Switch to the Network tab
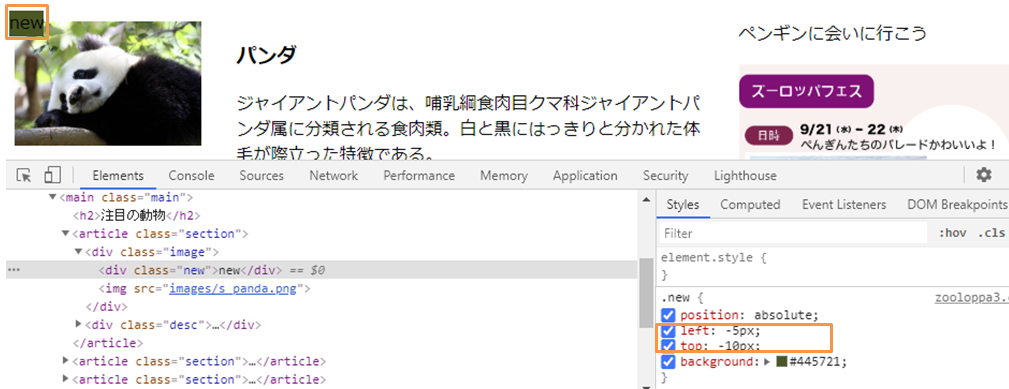The height and width of the screenshot is (389, 1009). tap(333, 176)
